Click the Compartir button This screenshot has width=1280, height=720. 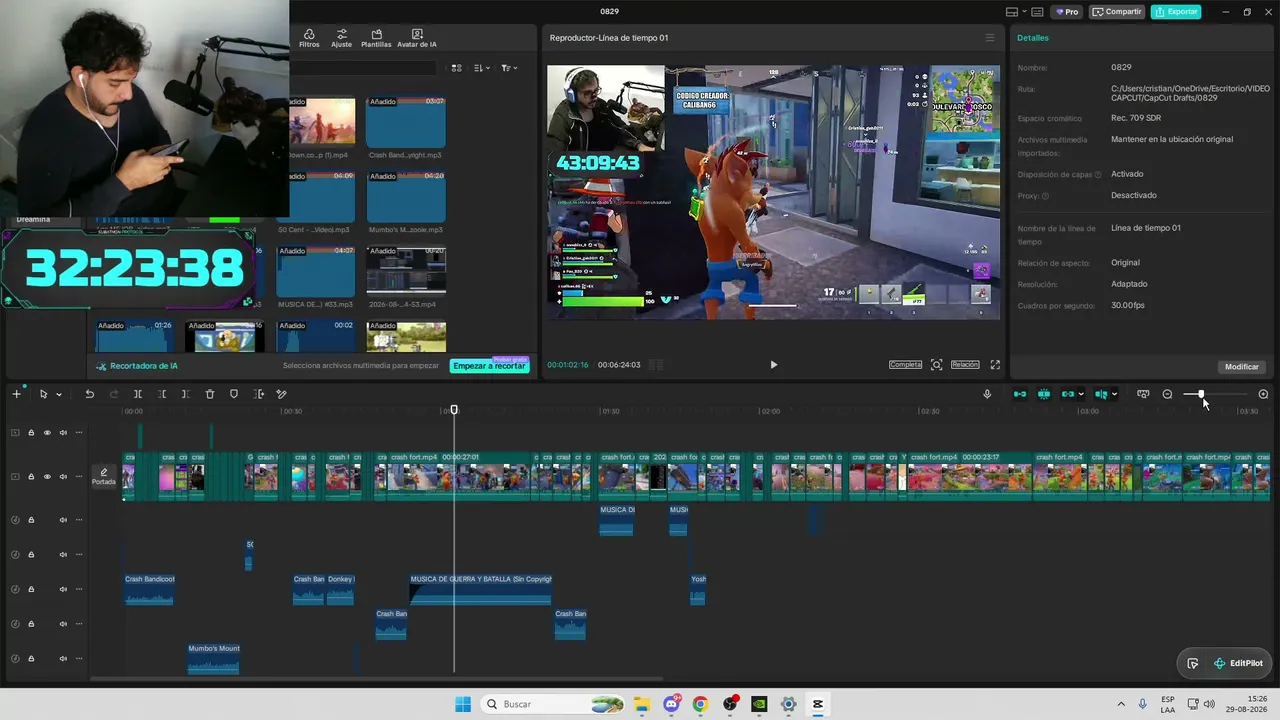pyautogui.click(x=1117, y=12)
